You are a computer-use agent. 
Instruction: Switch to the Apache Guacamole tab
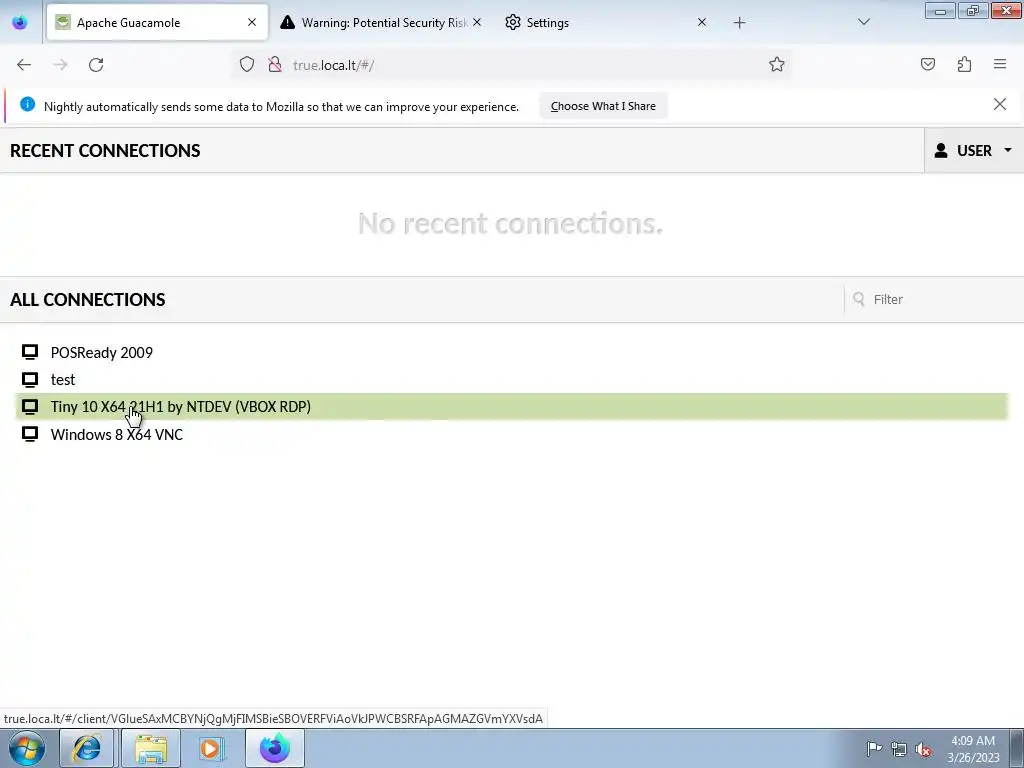(157, 22)
